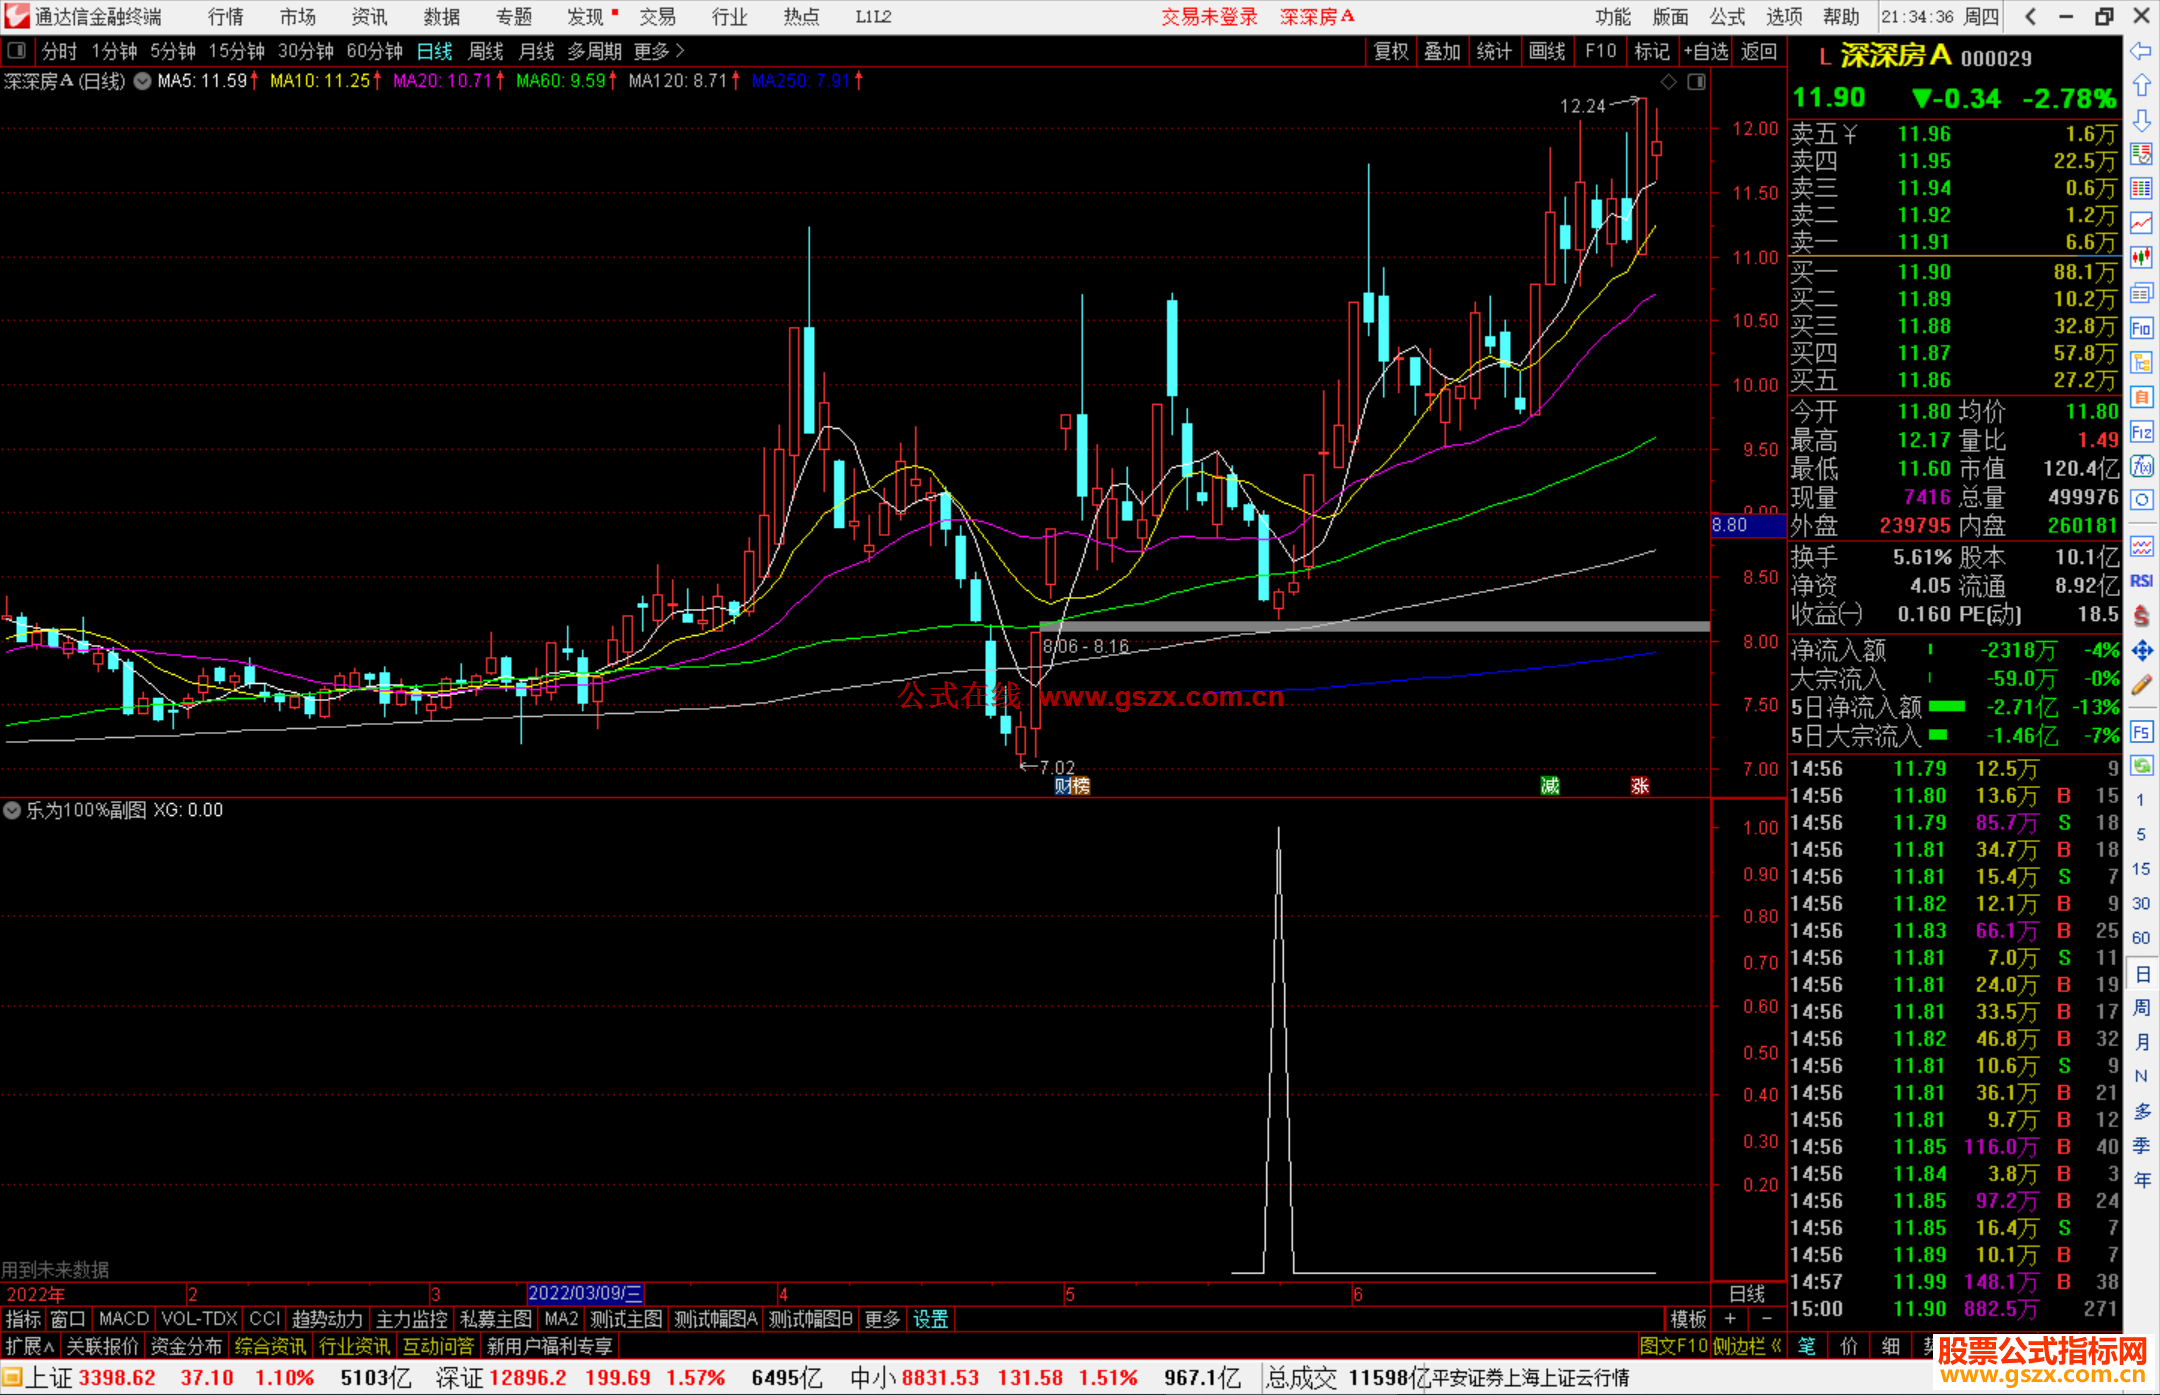Select the pencil drawing tool icon

[x=2141, y=685]
